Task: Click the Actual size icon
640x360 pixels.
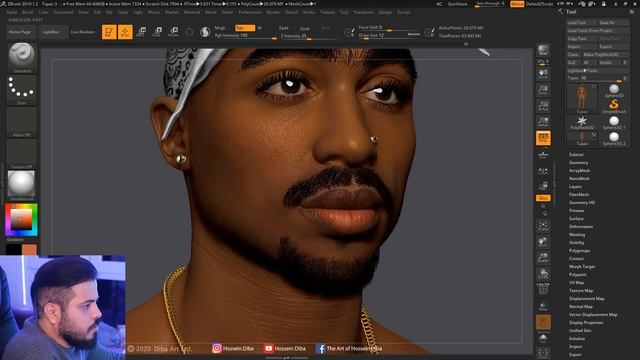Action: [x=543, y=106]
